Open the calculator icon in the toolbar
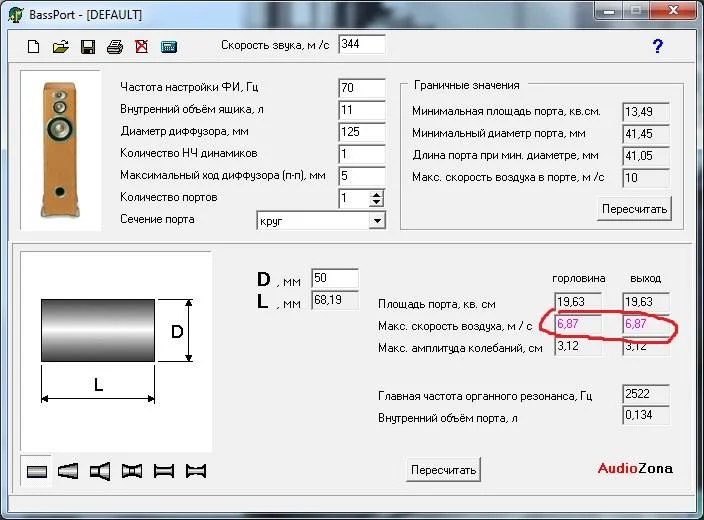704x520 pixels. pos(169,46)
